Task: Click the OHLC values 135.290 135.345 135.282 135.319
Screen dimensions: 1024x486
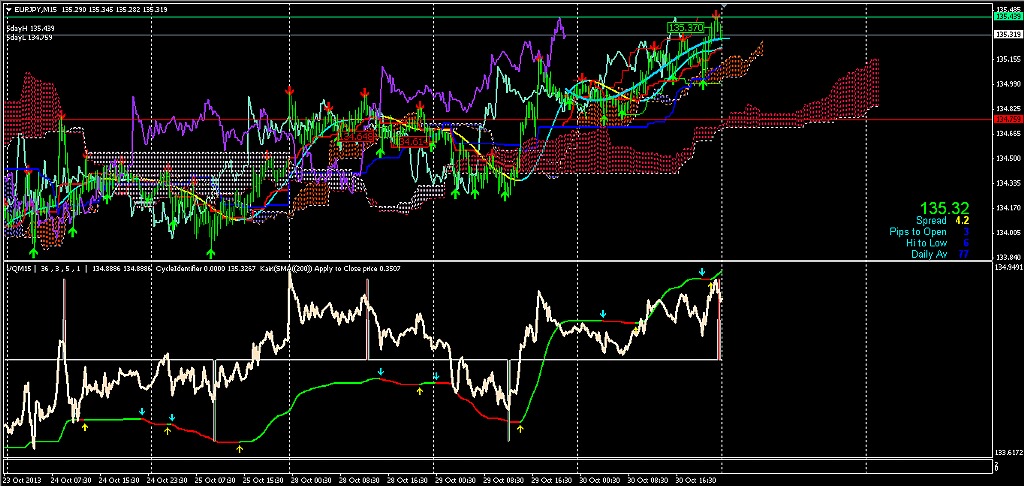Action: pyautogui.click(x=112, y=9)
